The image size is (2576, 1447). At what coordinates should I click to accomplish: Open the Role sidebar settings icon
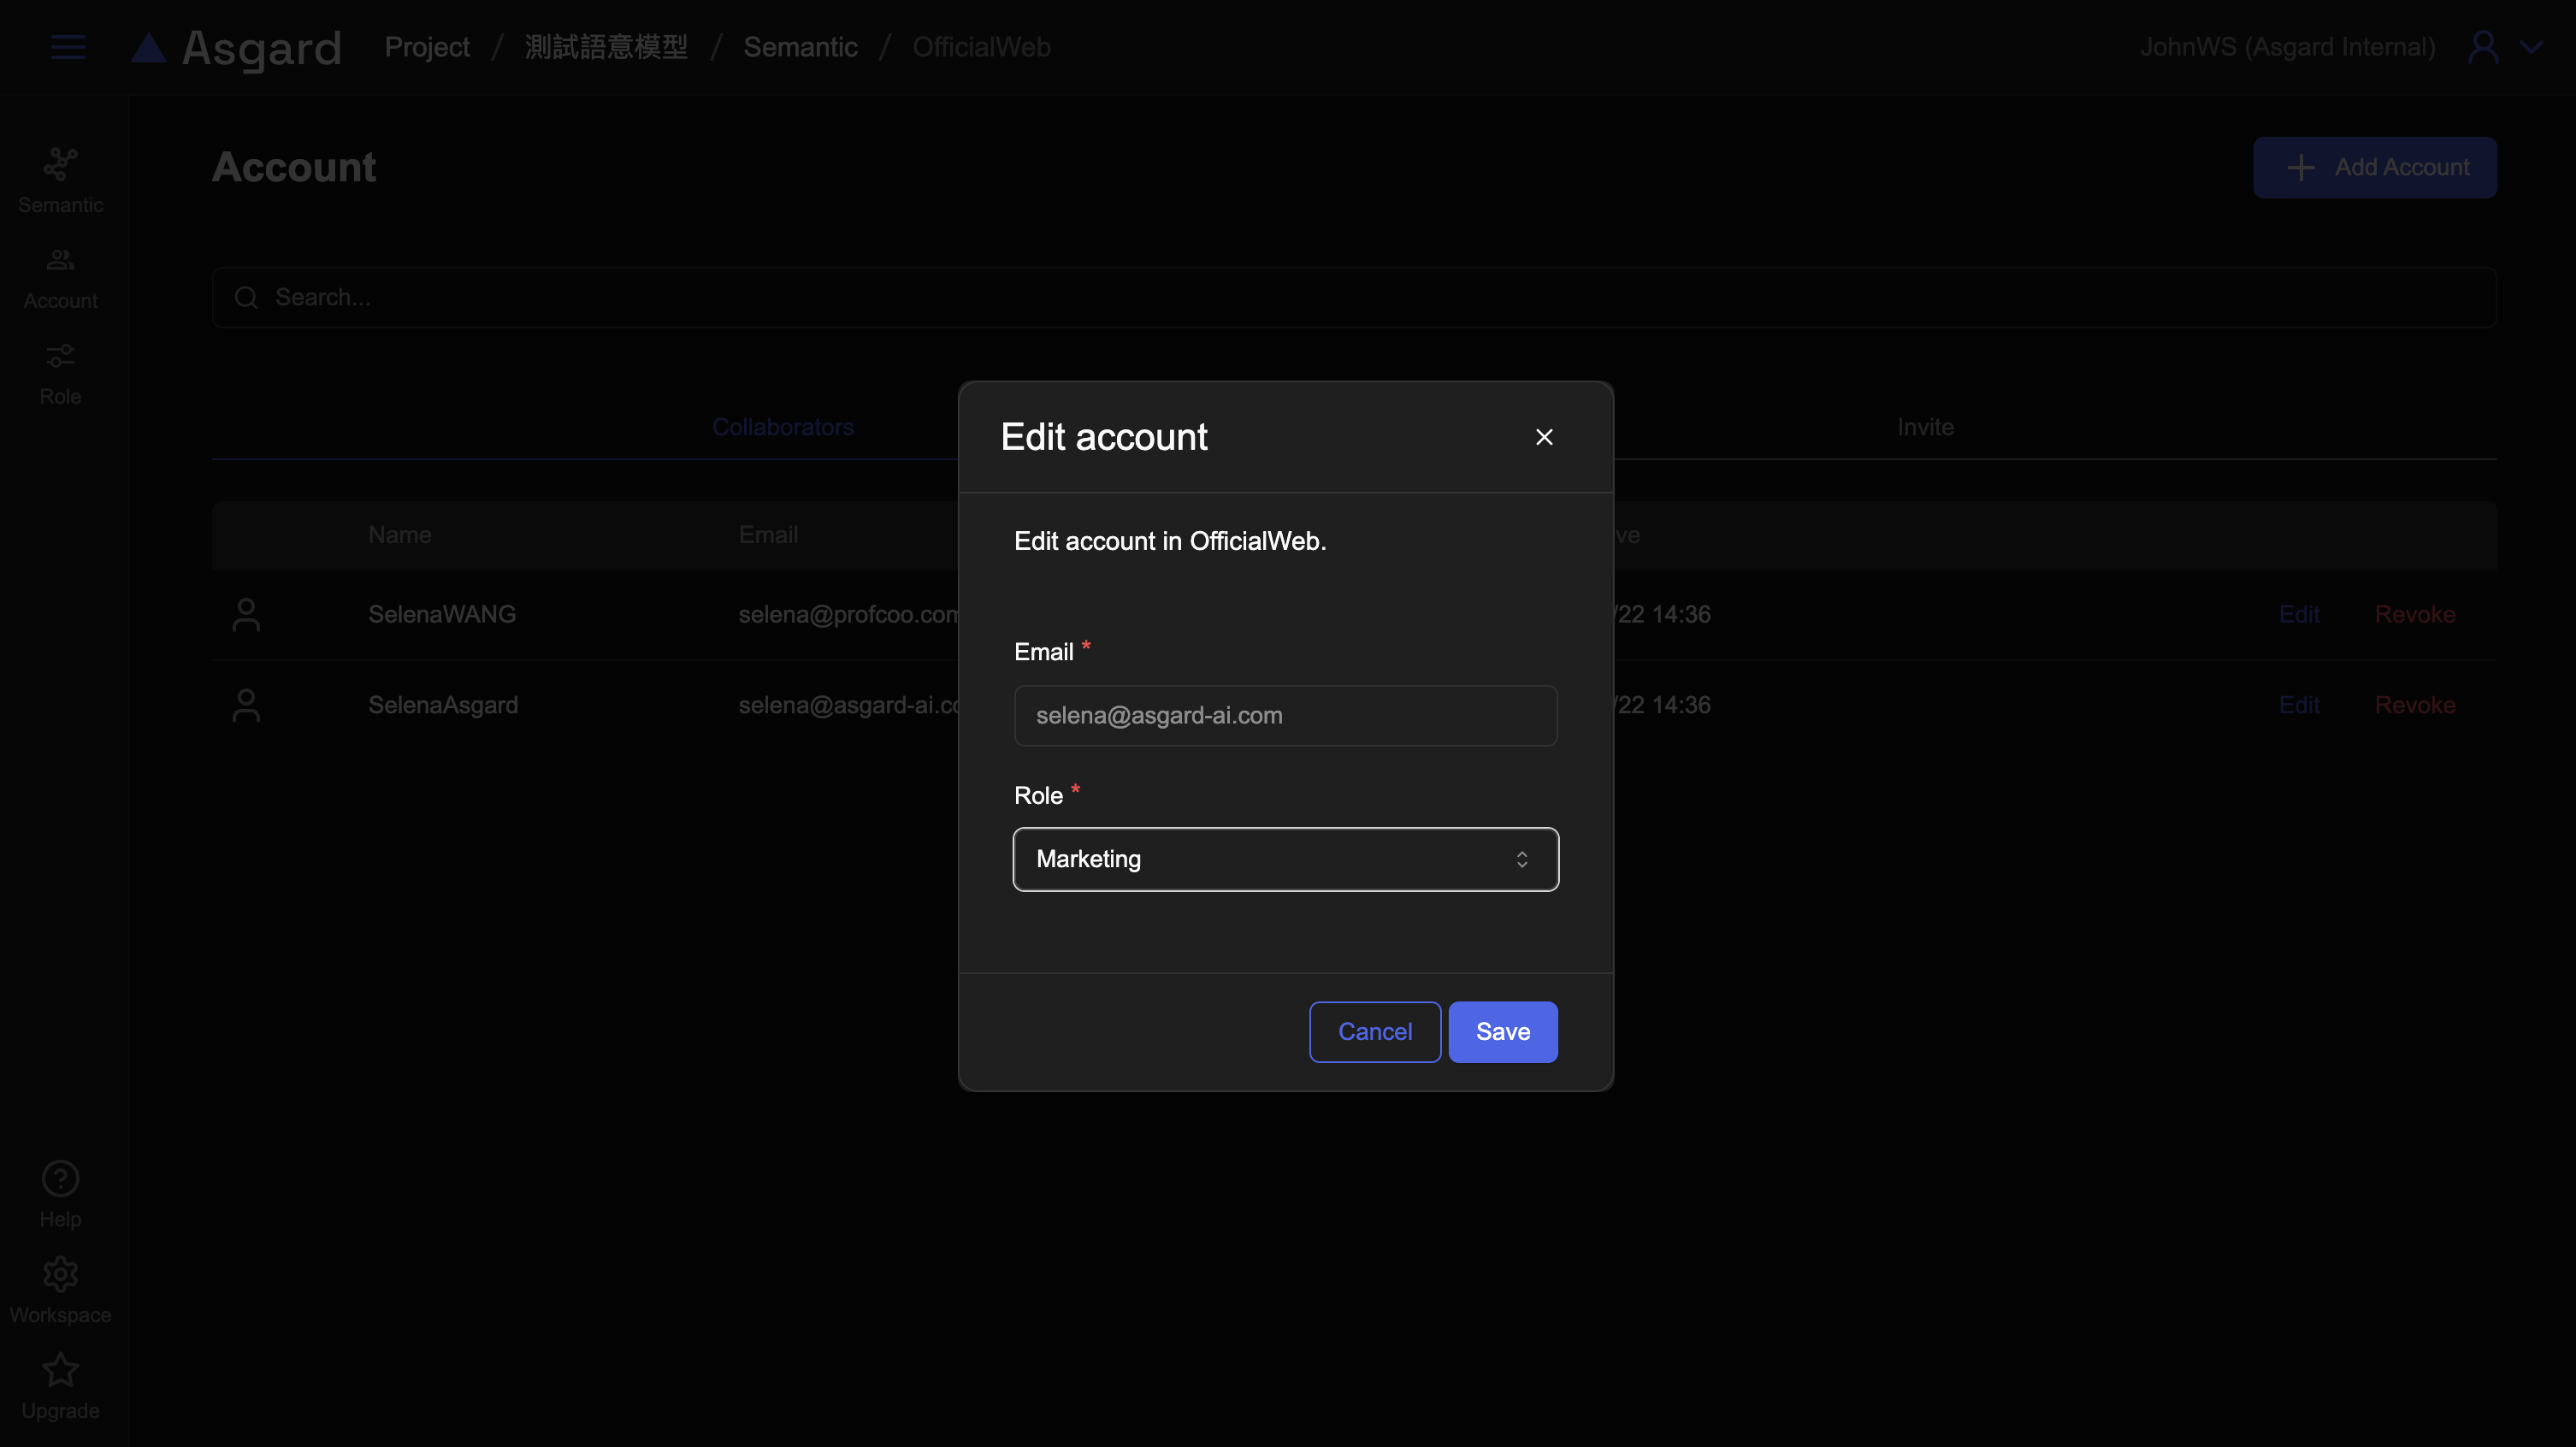click(60, 357)
